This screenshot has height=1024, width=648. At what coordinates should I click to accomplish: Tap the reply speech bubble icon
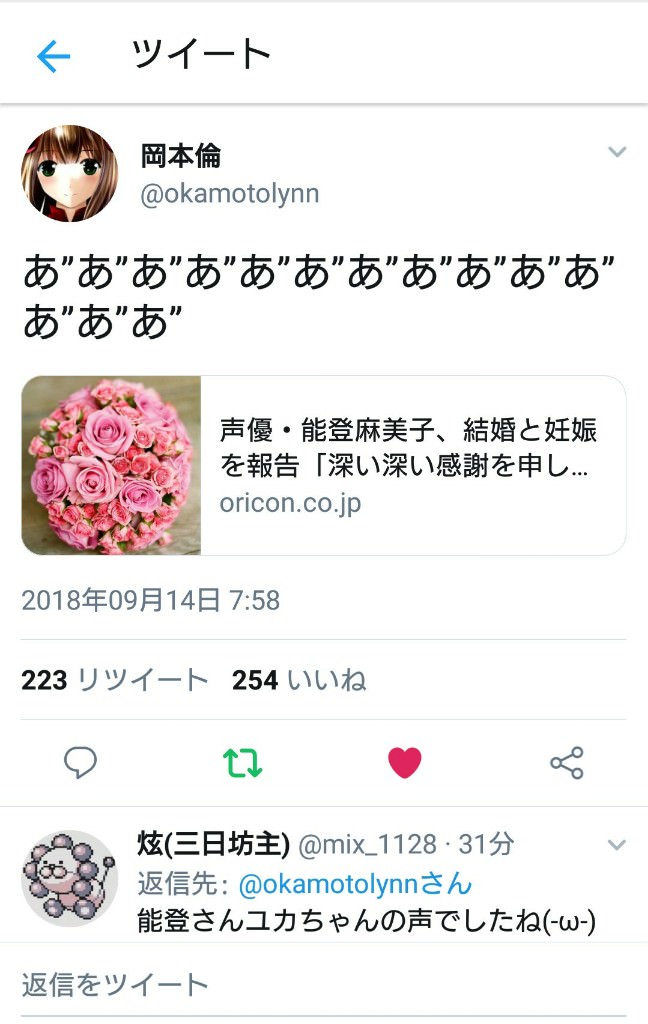80,762
